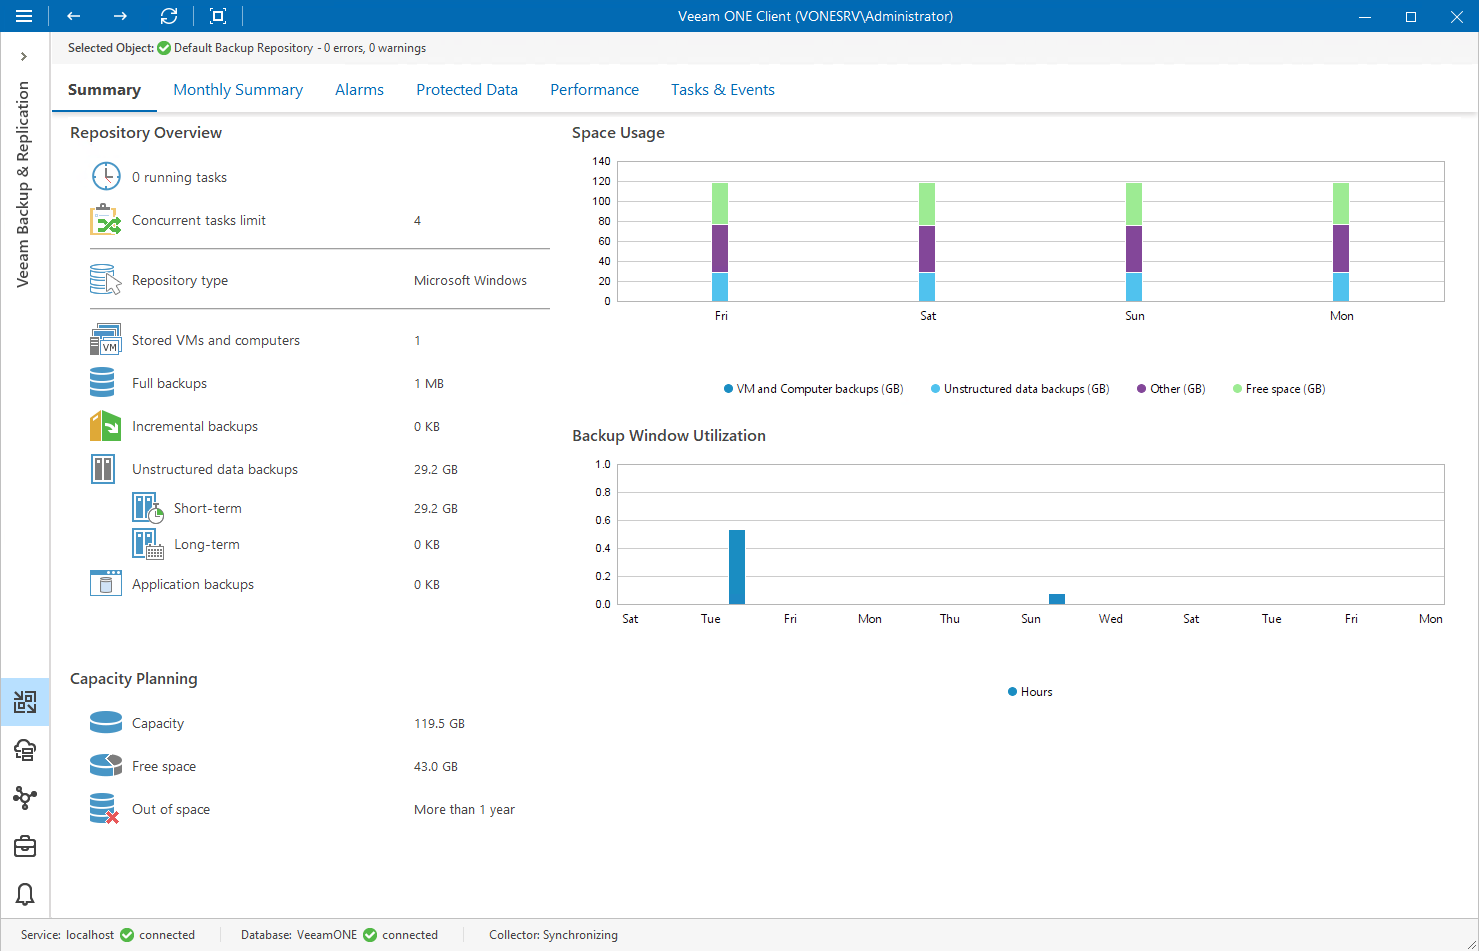
Task: Click the back navigation arrow
Action: coord(72,16)
